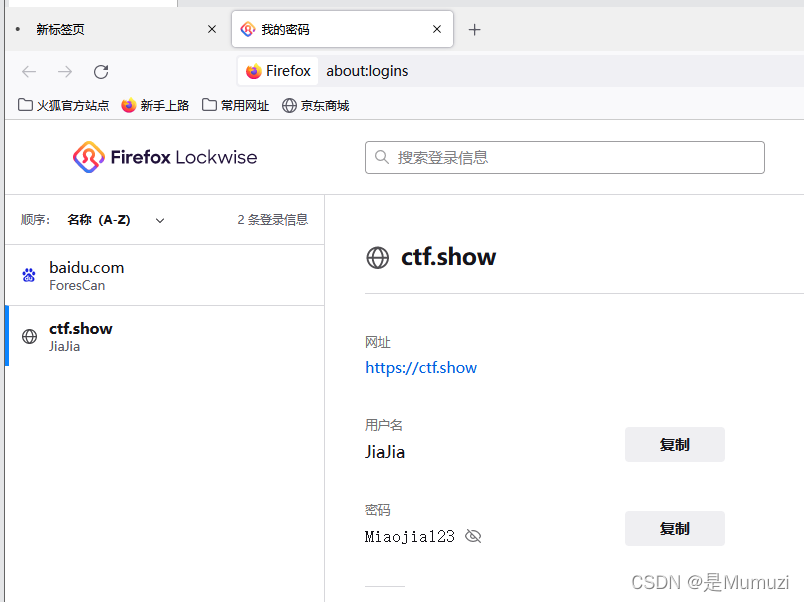Viewport: 804px width, 602px height.
Task: Click the ctf.show globe icon
Action: pyautogui.click(x=377, y=257)
